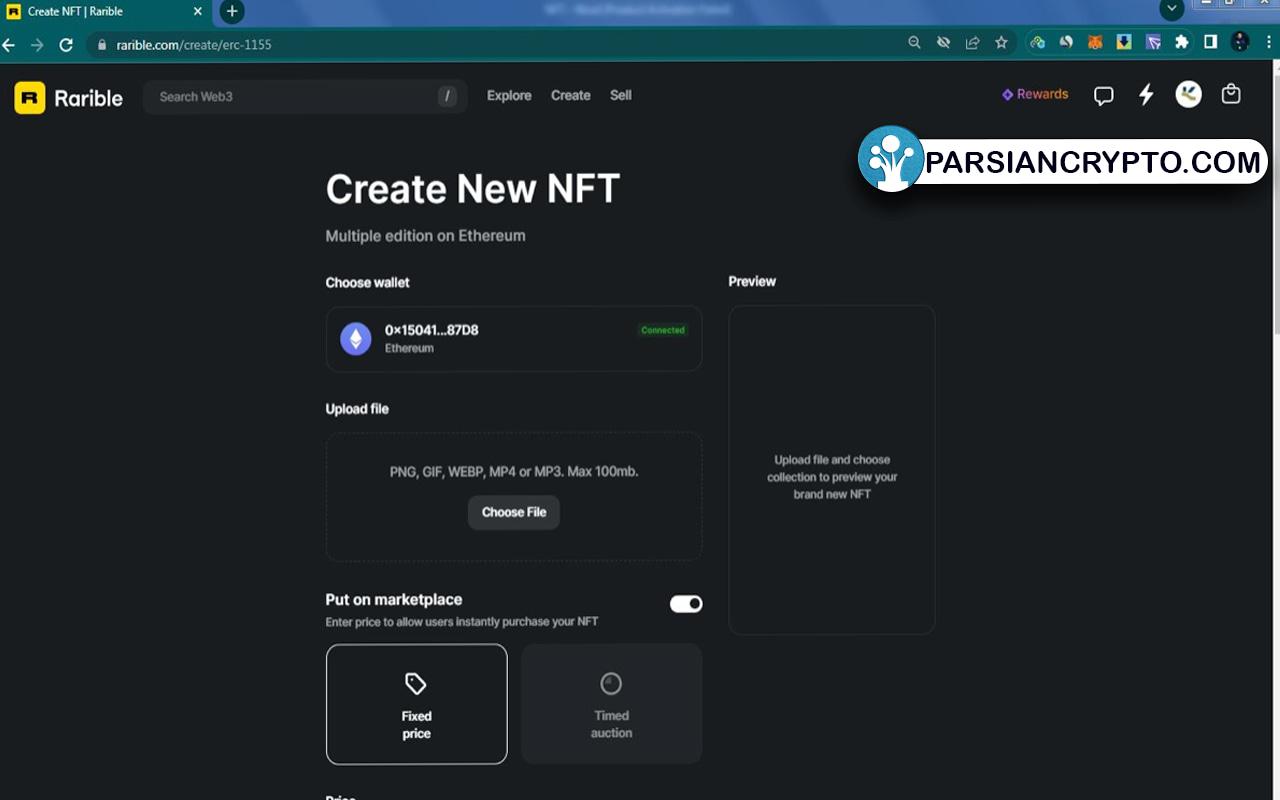Screen dimensions: 1280x800
Task: Click the Upload file drop area
Action: [x=514, y=496]
